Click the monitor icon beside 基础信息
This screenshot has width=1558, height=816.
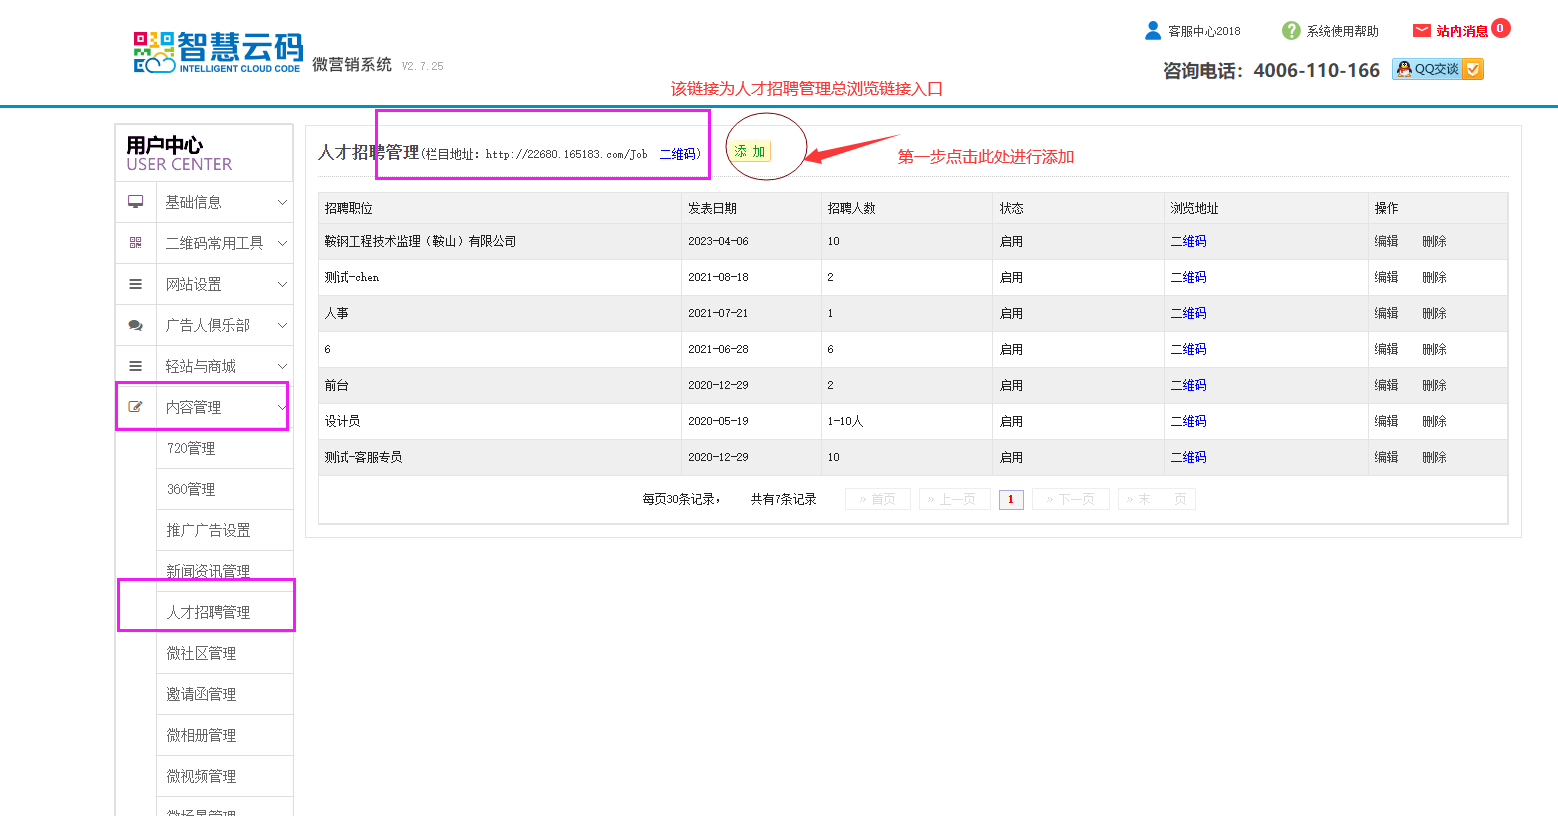[x=136, y=202]
